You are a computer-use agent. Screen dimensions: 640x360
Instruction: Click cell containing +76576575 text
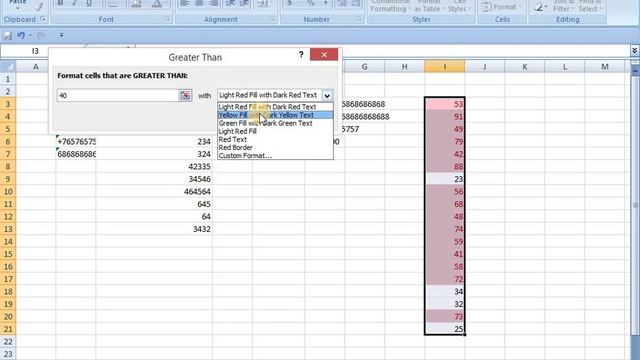click(76, 142)
